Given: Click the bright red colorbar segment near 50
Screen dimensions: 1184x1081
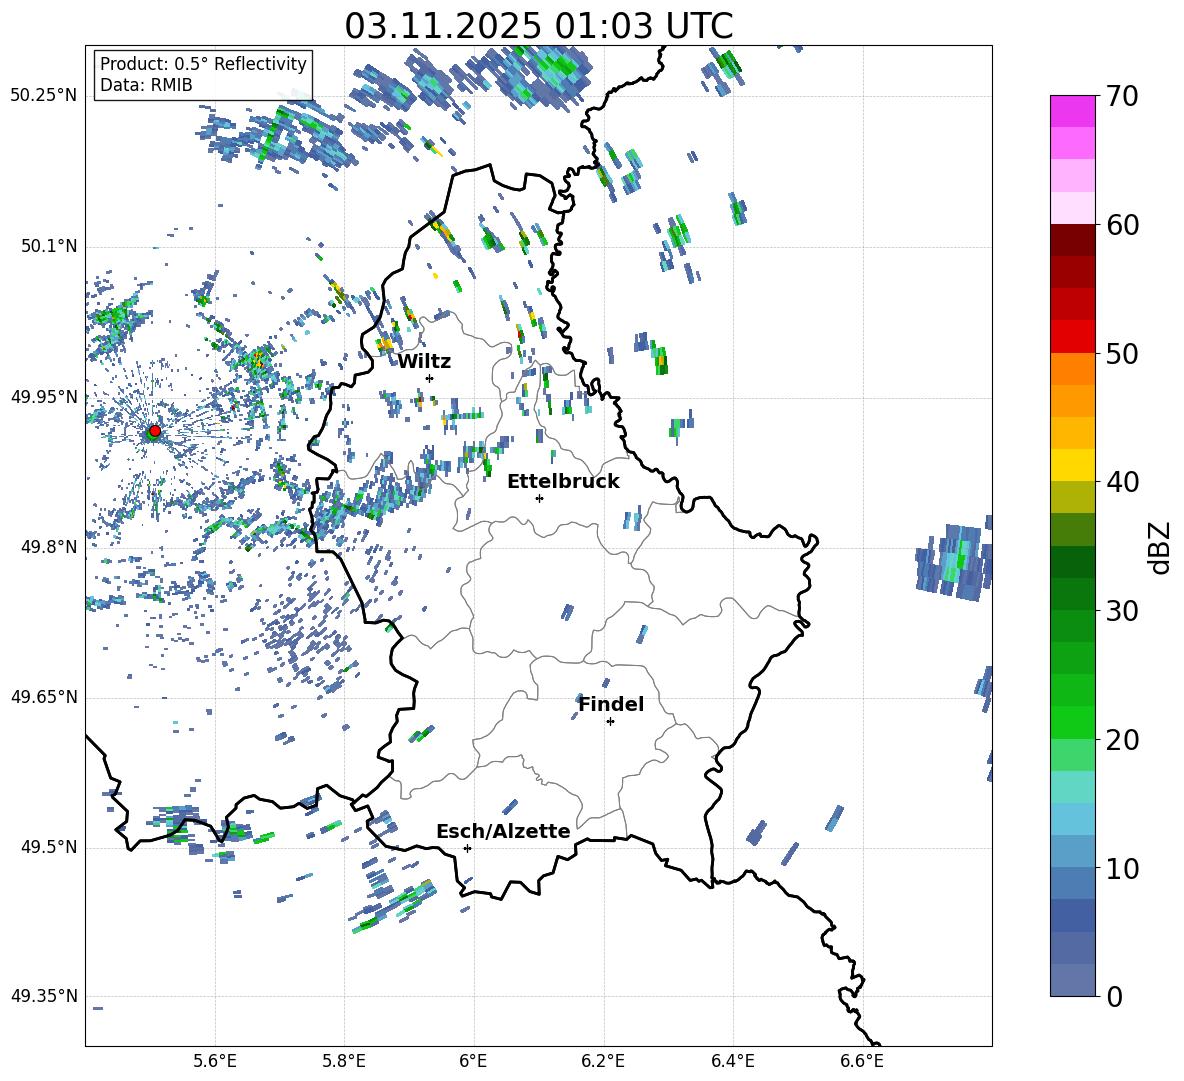Looking at the screenshot, I should pos(1073,337).
